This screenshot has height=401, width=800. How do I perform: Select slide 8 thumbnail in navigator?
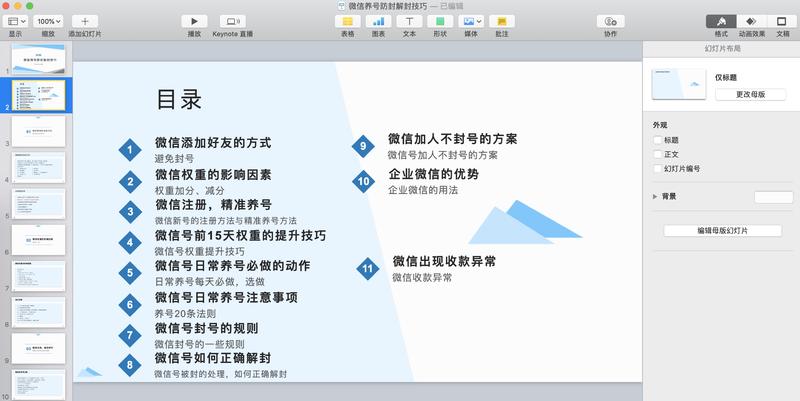38,312
